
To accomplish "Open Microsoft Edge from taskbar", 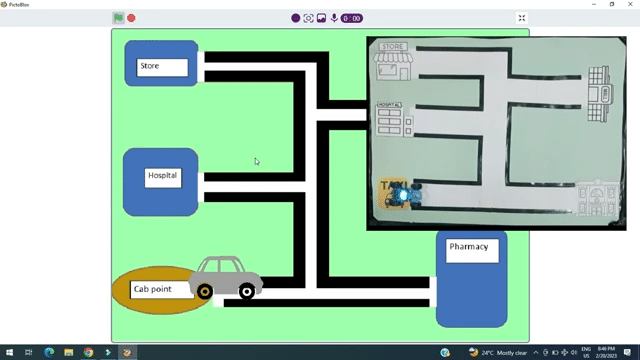I will [x=49, y=352].
